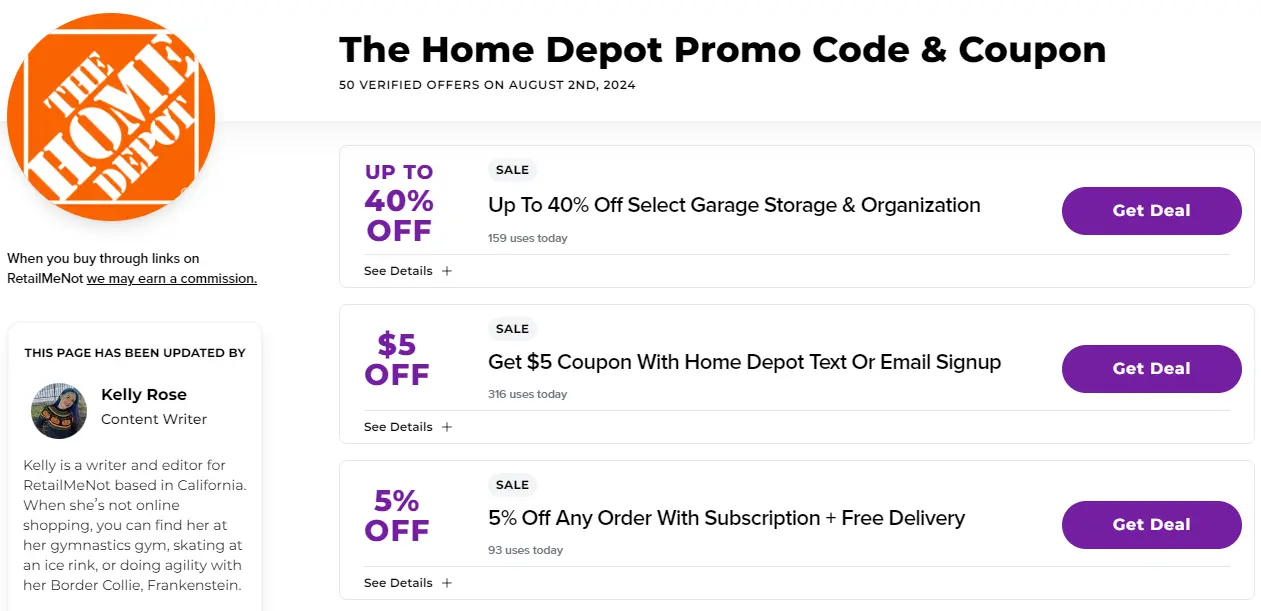Click the purple $5 OFF label
Image resolution: width=1261 pixels, height=611 pixels.
click(397, 360)
